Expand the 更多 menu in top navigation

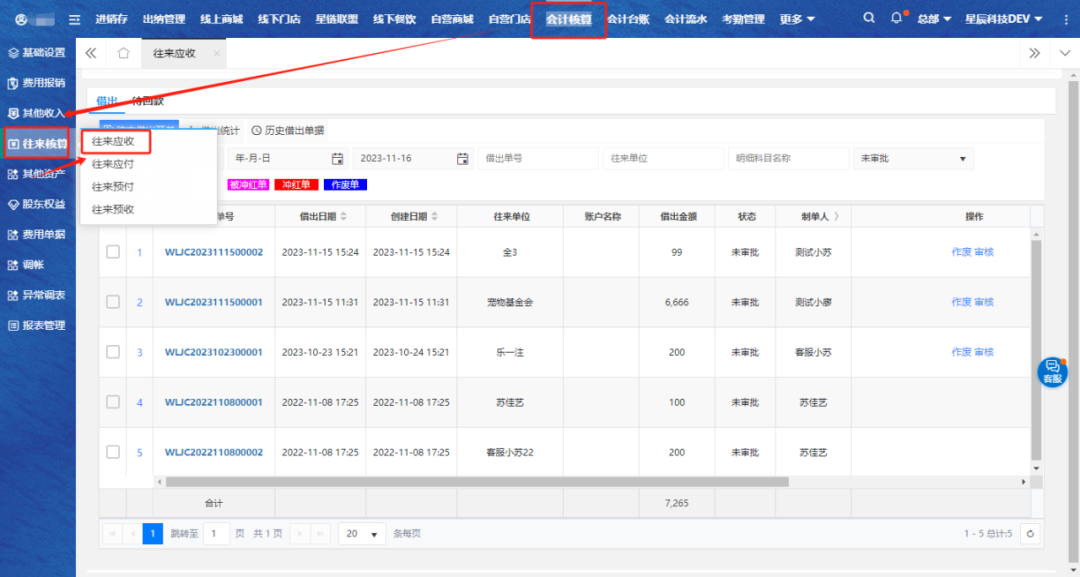pyautogui.click(x=797, y=19)
